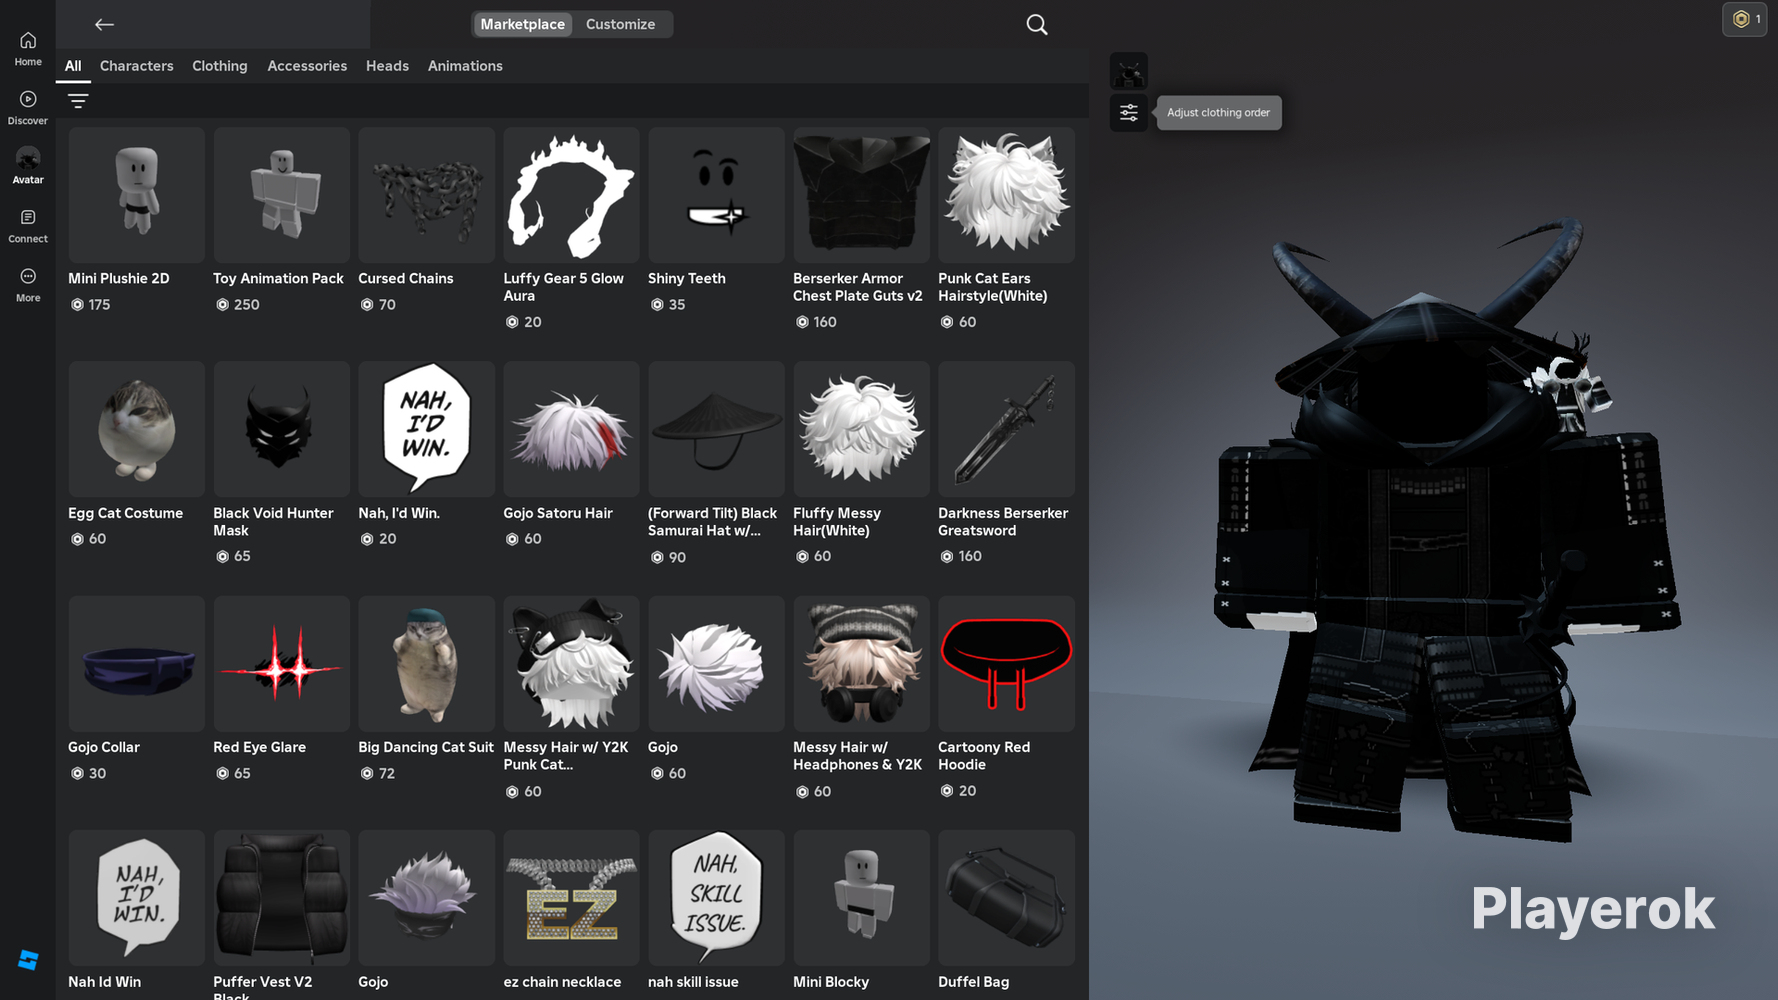Viewport: 1778px width, 1000px height.
Task: Open the Nah, I'd Win. speech bubble item
Action: coord(427,430)
